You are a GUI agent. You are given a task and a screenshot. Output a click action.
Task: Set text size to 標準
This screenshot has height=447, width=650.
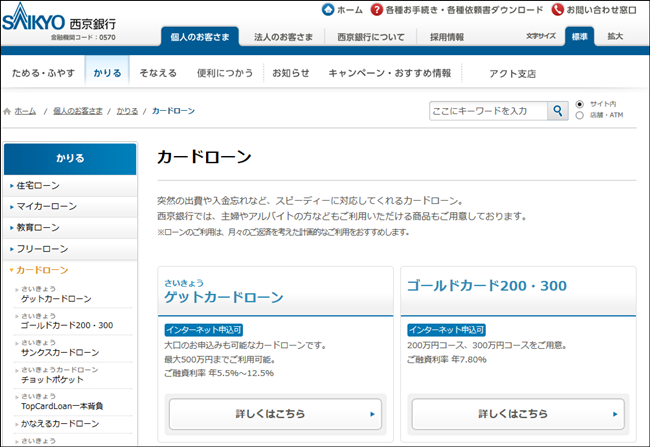coord(580,36)
